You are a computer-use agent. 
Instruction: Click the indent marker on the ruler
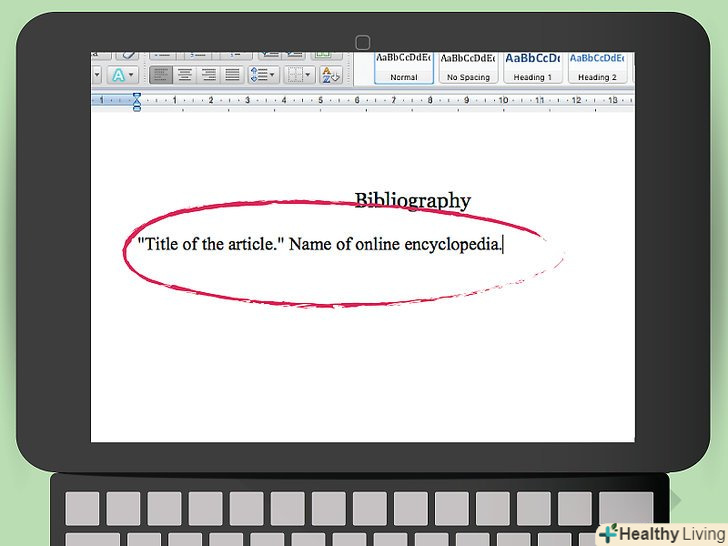point(137,100)
